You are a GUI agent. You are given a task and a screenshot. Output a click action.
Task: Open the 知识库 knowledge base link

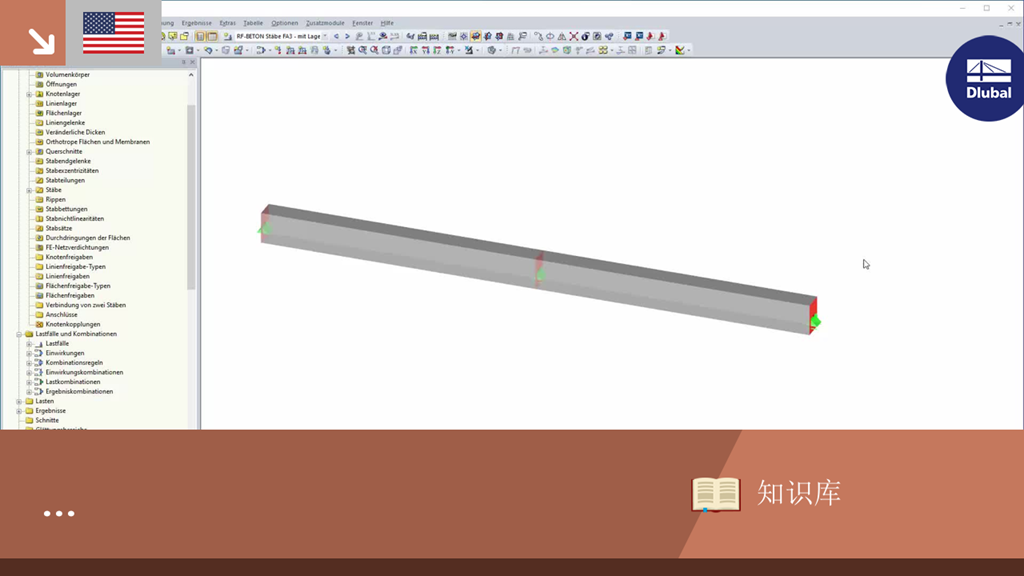pos(798,493)
